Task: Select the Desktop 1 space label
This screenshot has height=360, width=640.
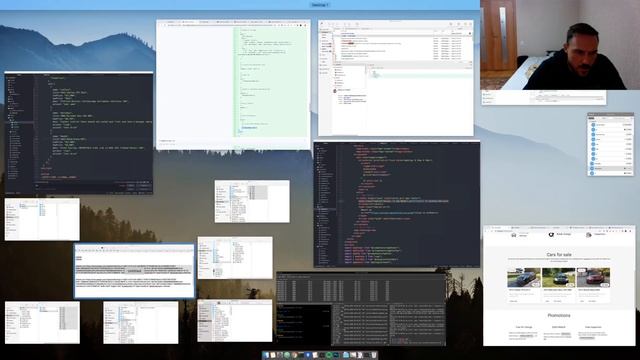Action: pos(320,5)
